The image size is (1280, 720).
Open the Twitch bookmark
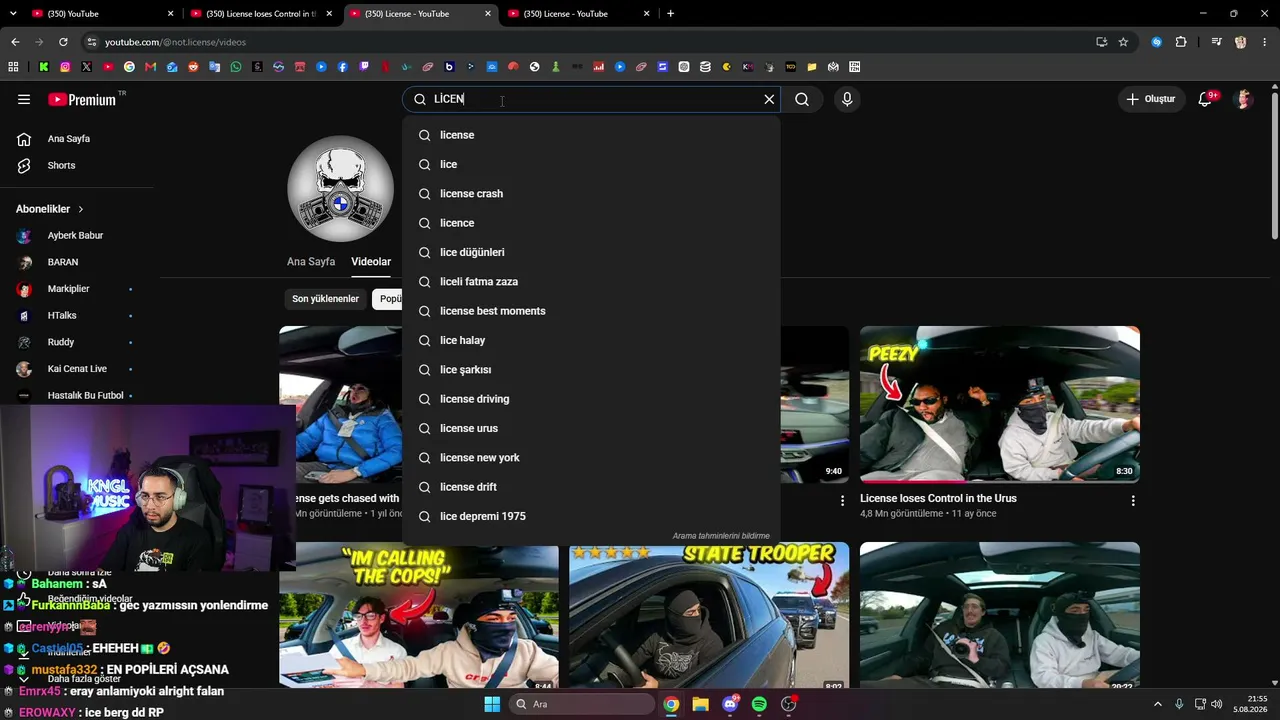coord(364,67)
